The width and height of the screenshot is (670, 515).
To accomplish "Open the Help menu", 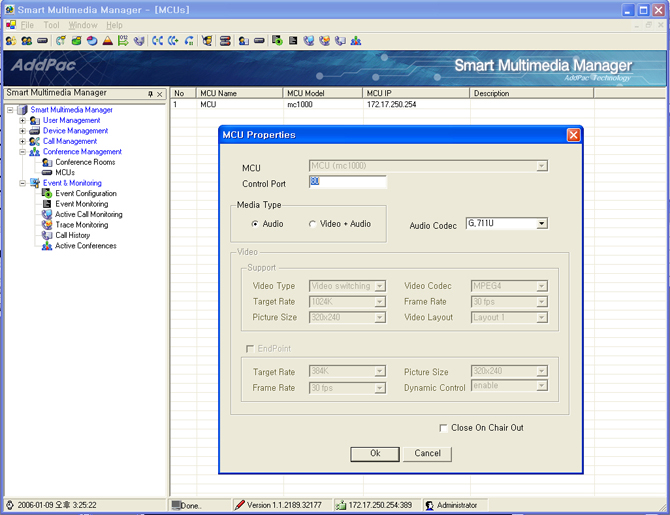I will (114, 25).
